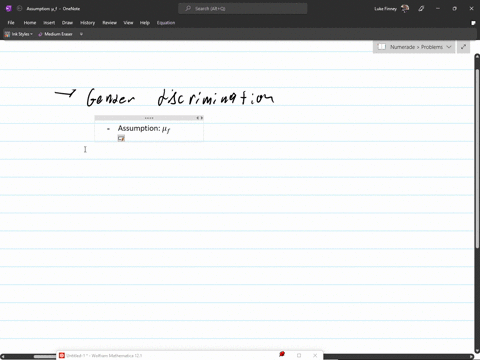The height and width of the screenshot is (360, 480).
Task: Open the Luke Finney account profile
Action: coord(391,9)
